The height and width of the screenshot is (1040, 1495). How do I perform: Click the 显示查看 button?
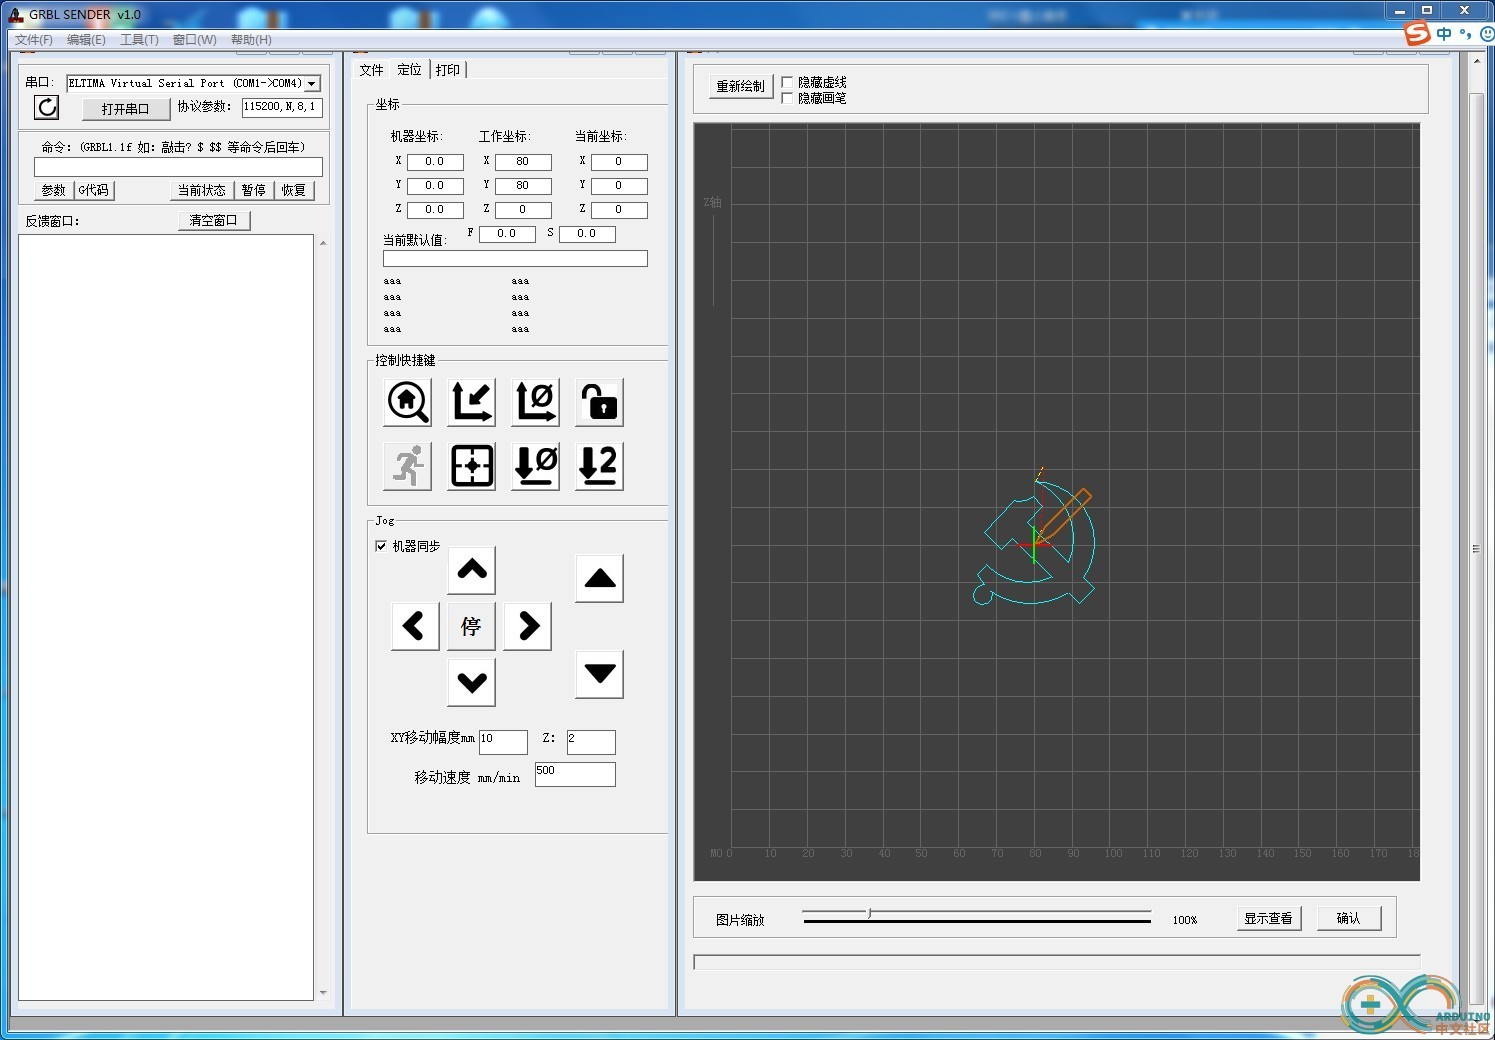1268,918
